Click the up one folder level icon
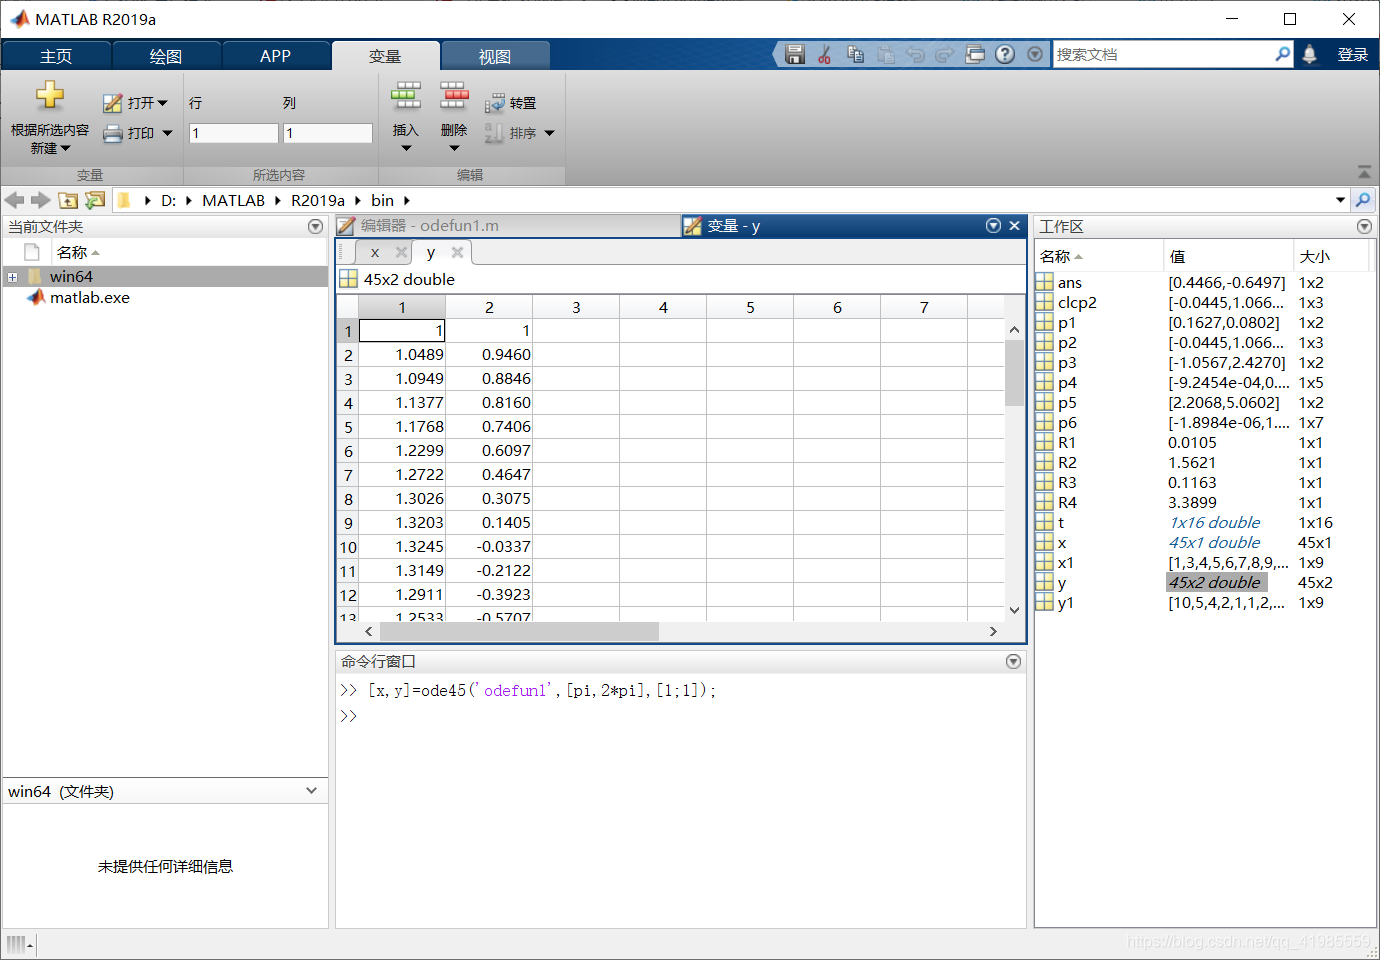 pos(68,200)
